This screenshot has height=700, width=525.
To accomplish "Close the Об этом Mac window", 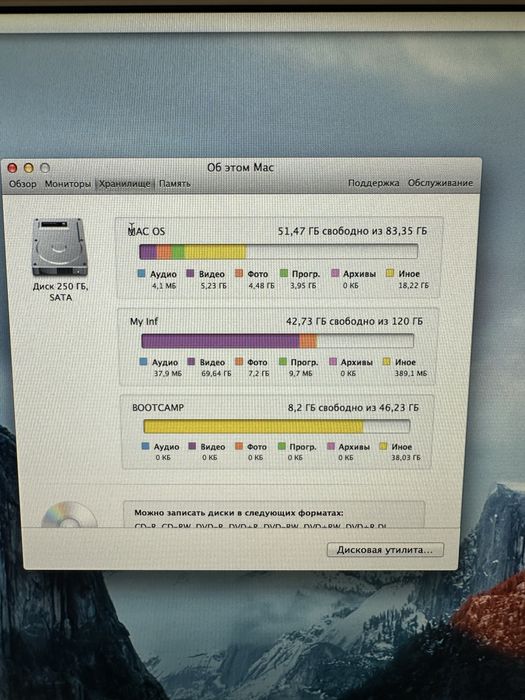I will (12, 168).
